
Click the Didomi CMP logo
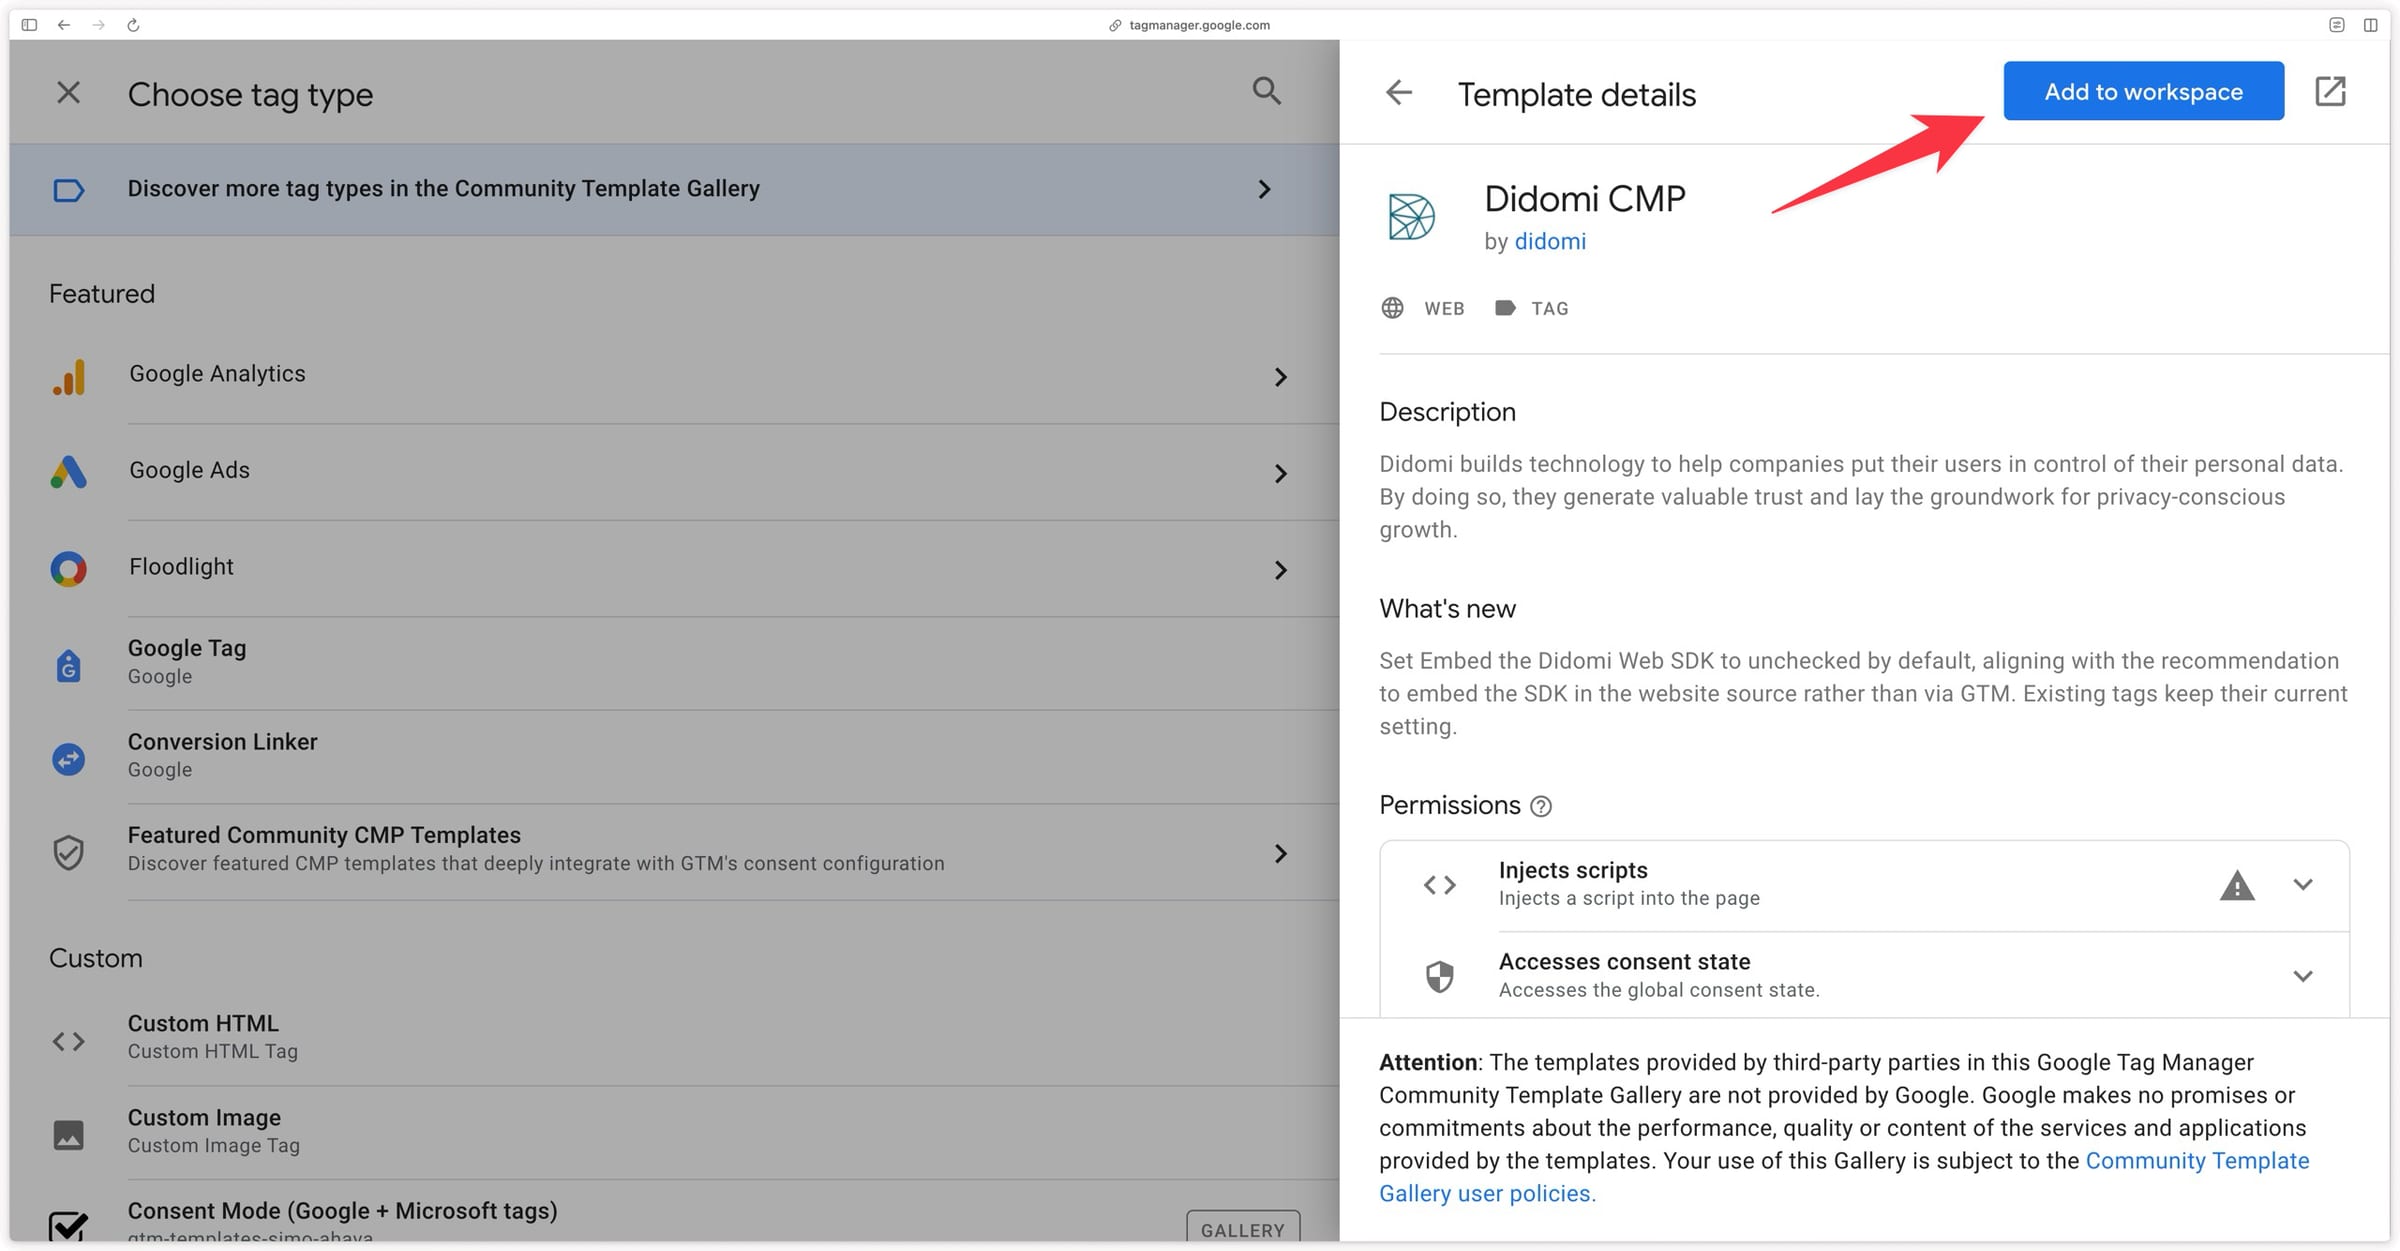(1411, 217)
